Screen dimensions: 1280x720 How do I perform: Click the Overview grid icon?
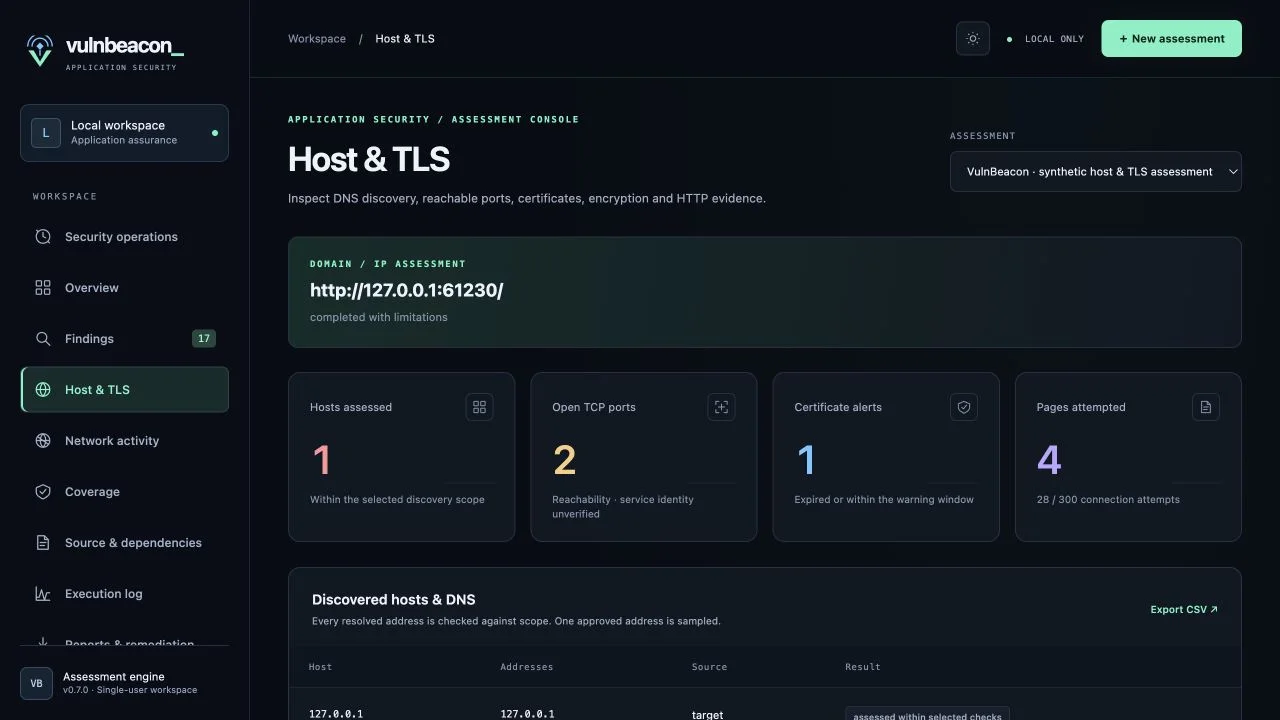pyautogui.click(x=43, y=288)
